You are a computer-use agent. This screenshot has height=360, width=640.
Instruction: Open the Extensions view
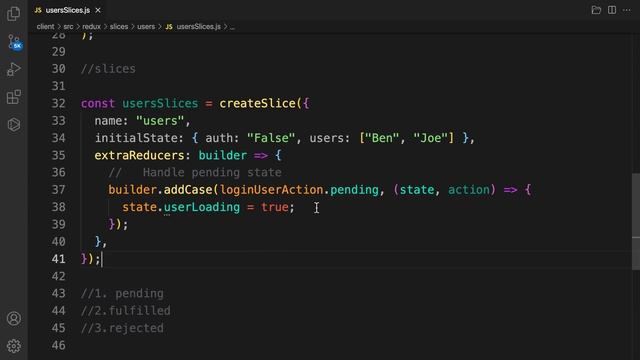(x=13, y=97)
